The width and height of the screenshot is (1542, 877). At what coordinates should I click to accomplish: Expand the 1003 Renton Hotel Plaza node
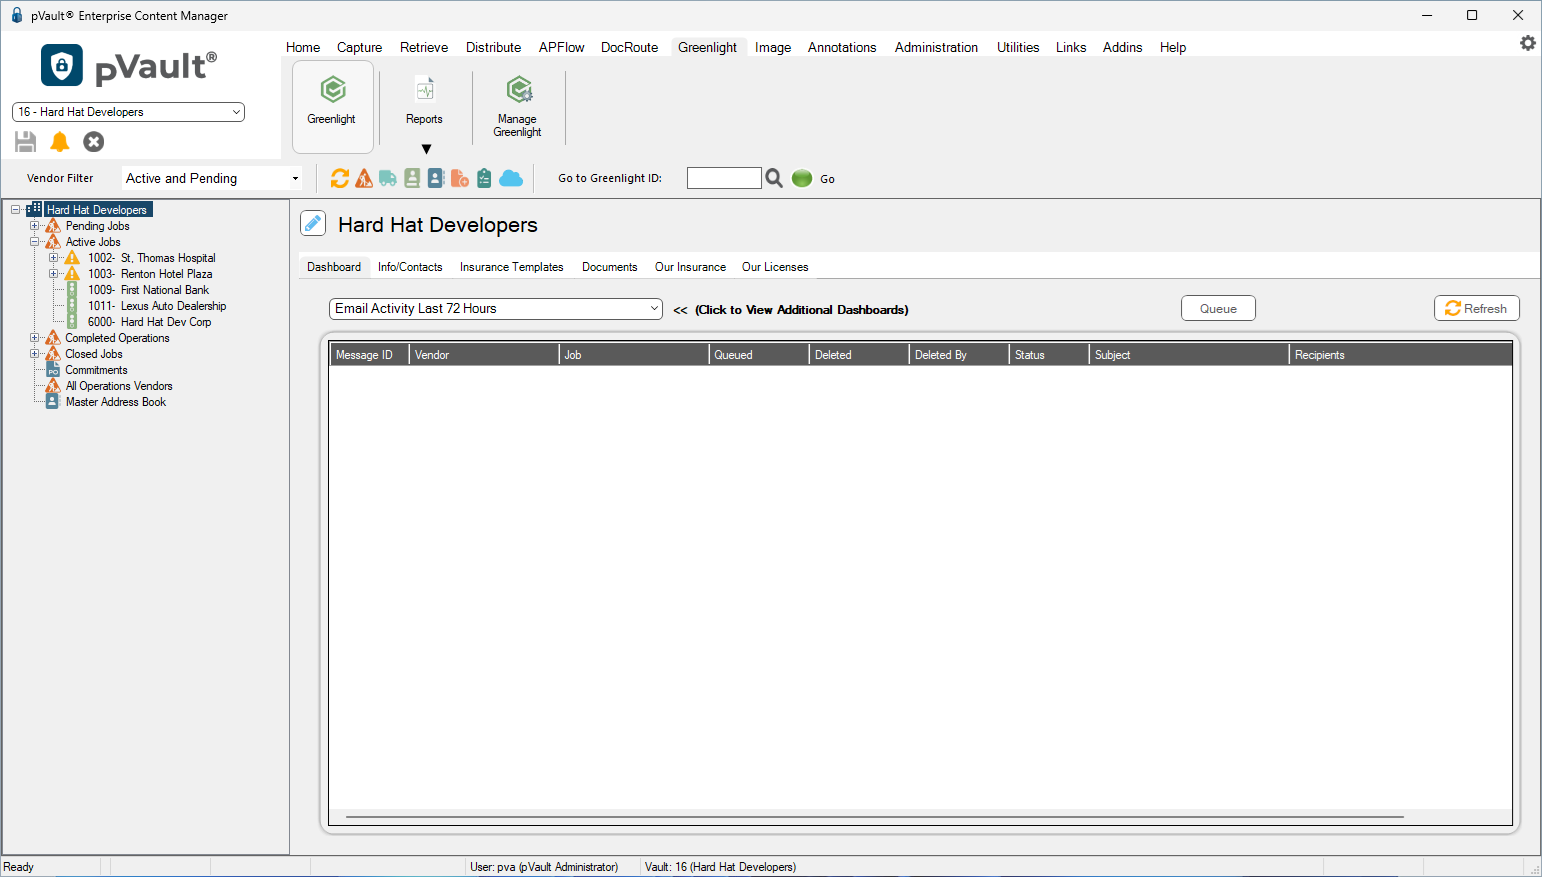53,274
